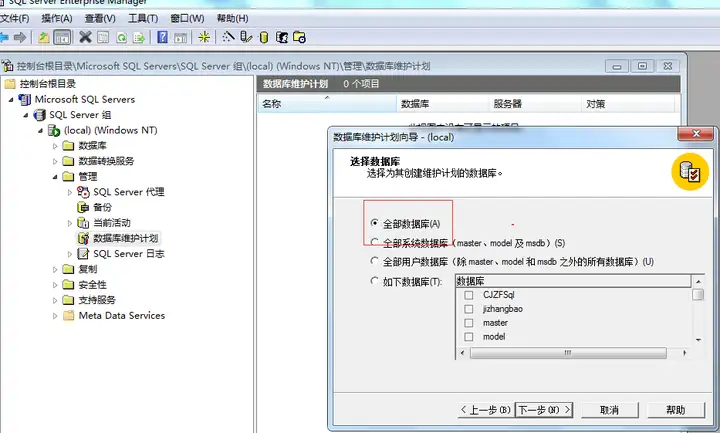
Task: Open the 操作(A) menu
Action: tap(57, 18)
